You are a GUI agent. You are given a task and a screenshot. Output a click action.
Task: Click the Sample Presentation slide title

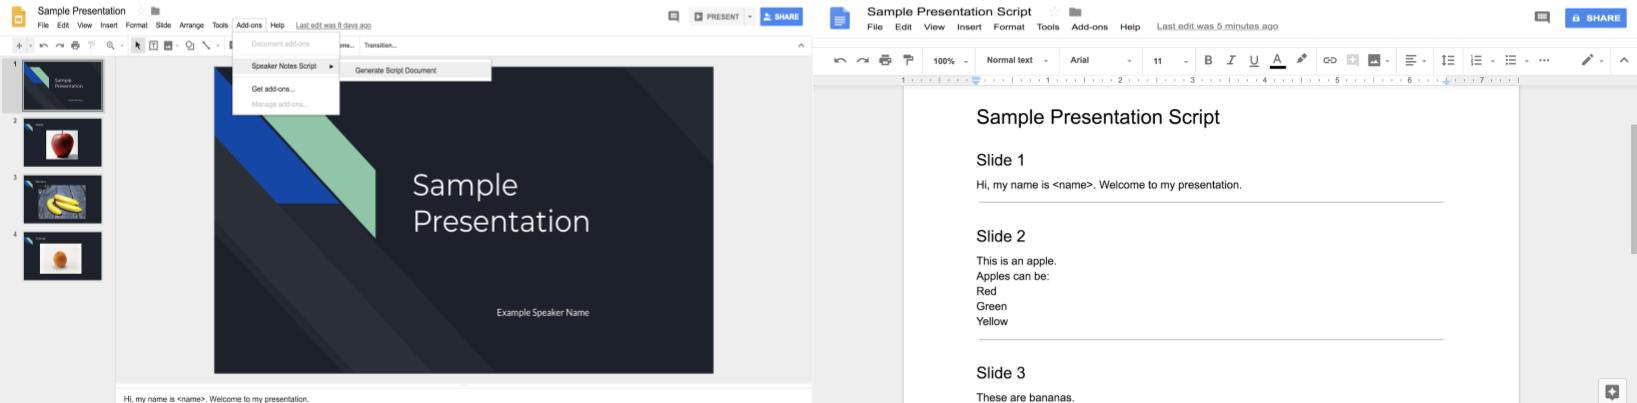(x=501, y=203)
